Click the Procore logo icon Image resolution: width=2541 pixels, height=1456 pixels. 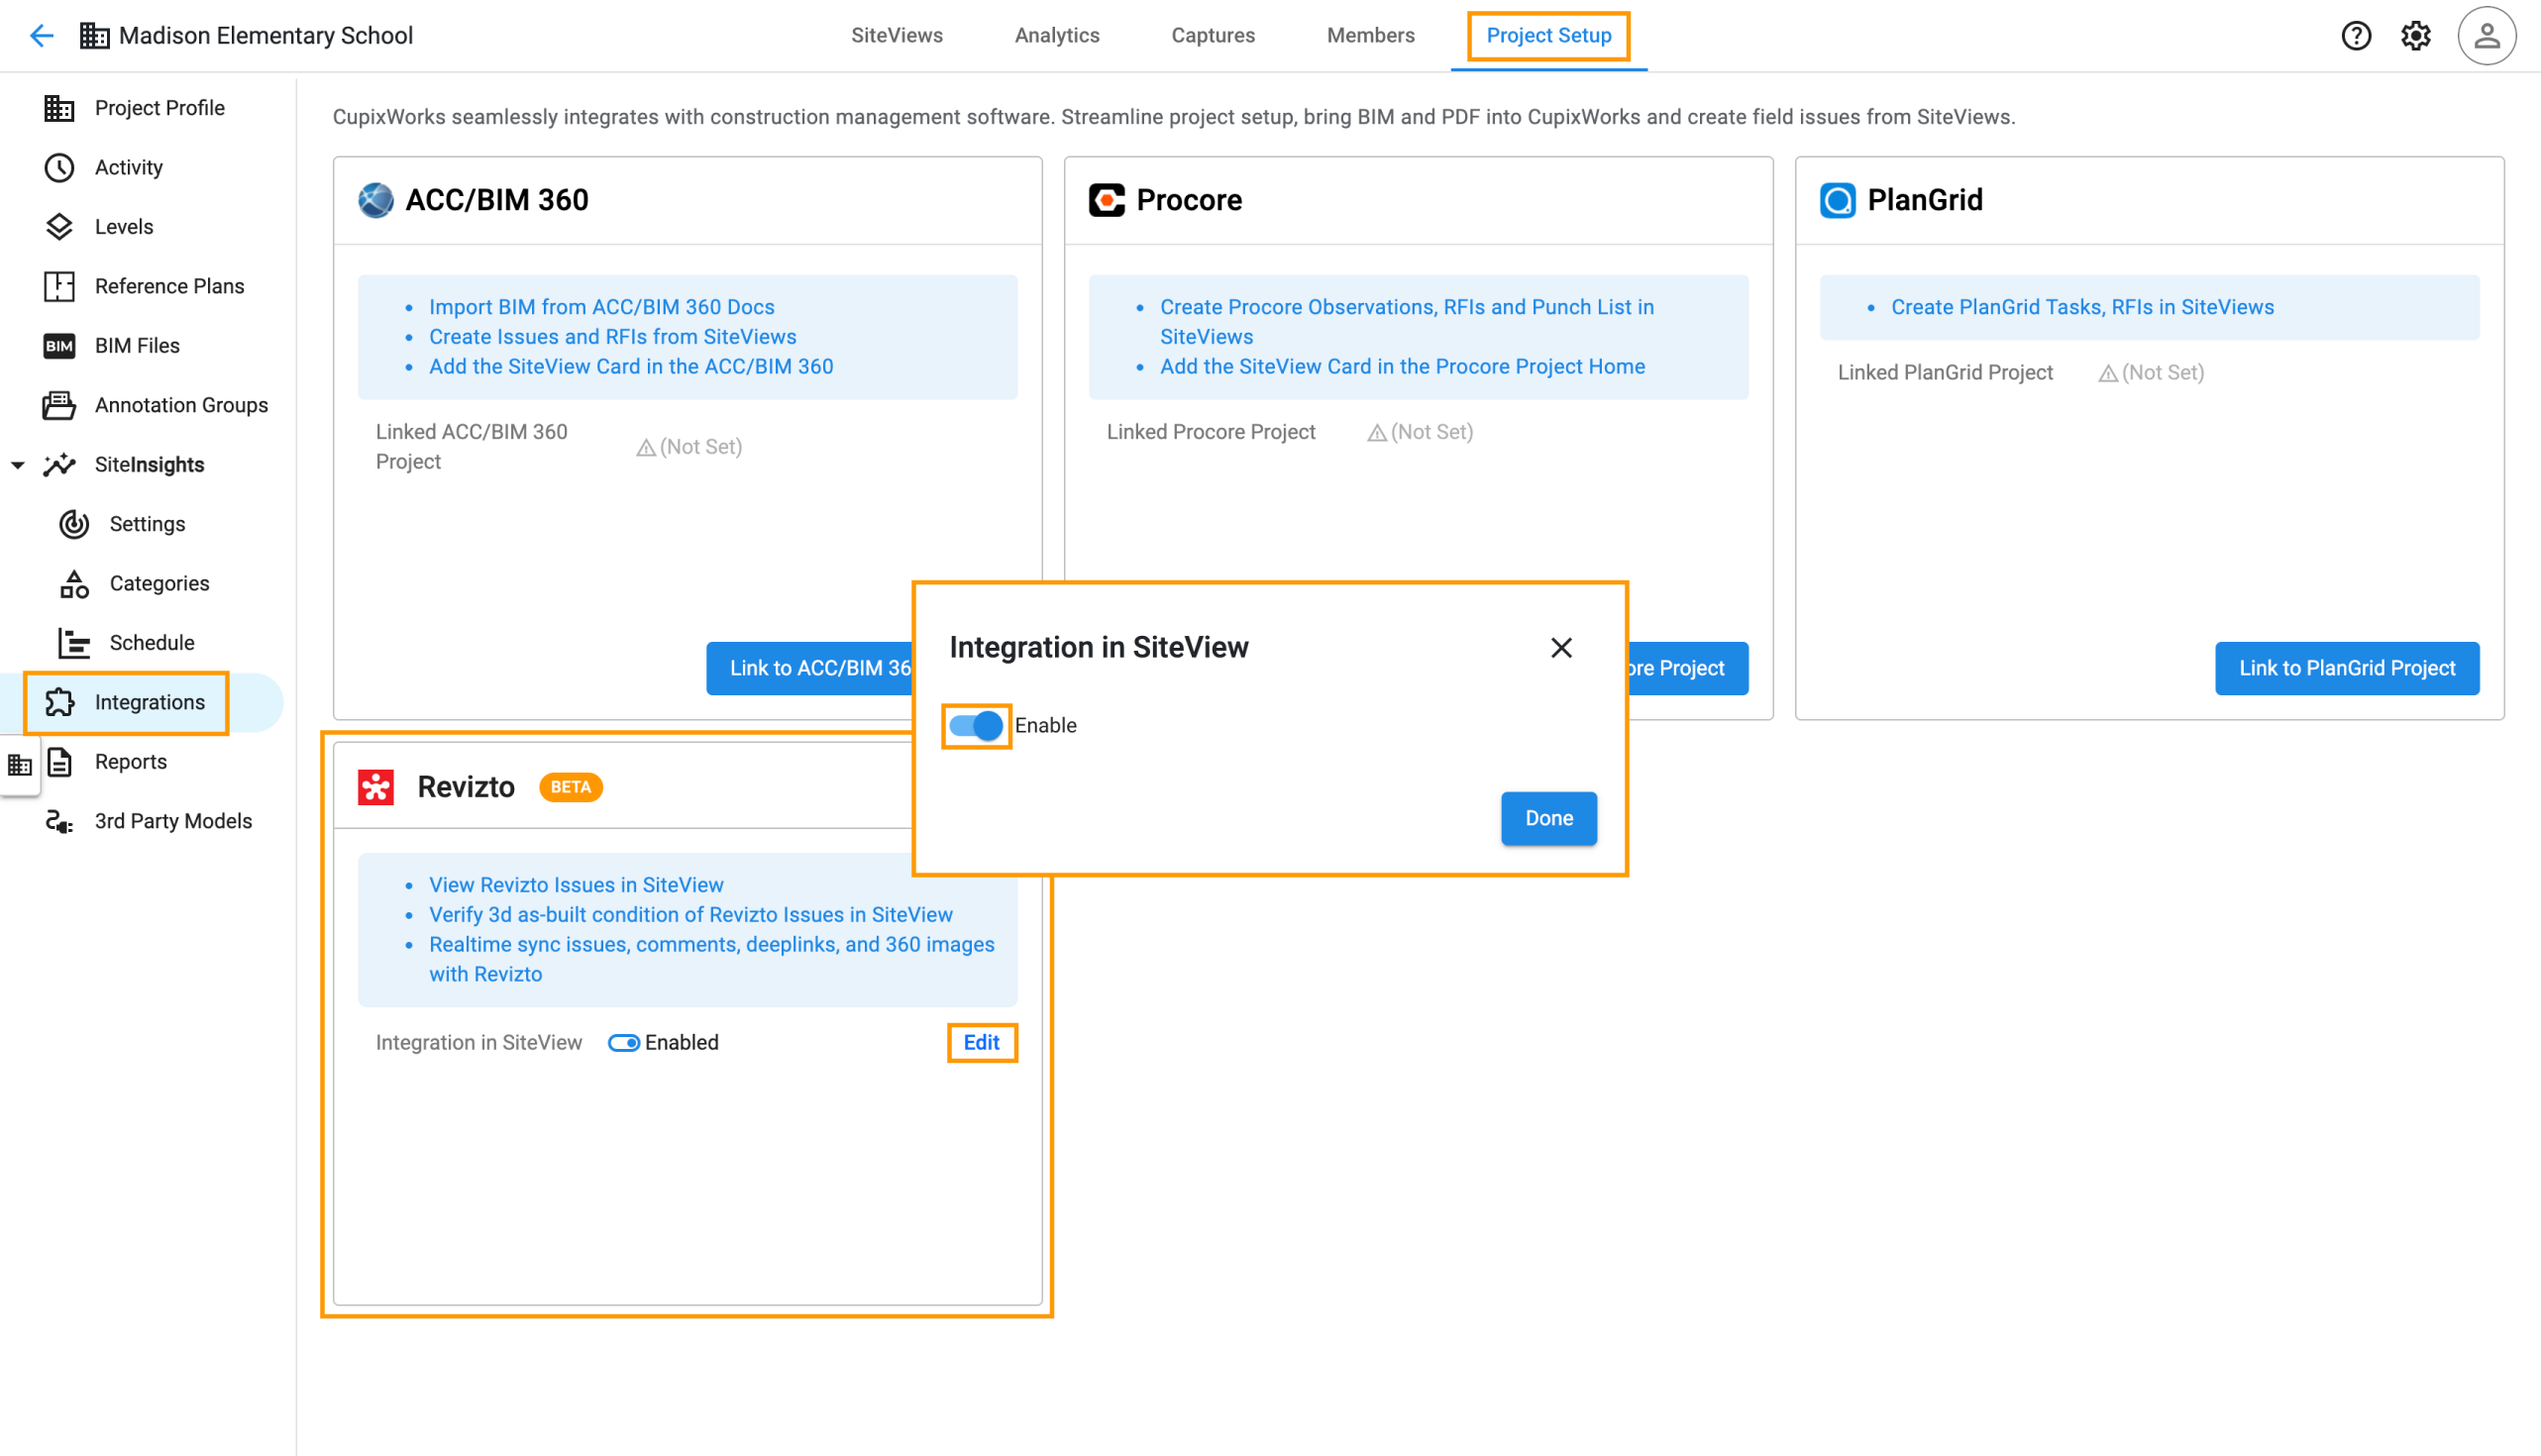pos(1106,200)
